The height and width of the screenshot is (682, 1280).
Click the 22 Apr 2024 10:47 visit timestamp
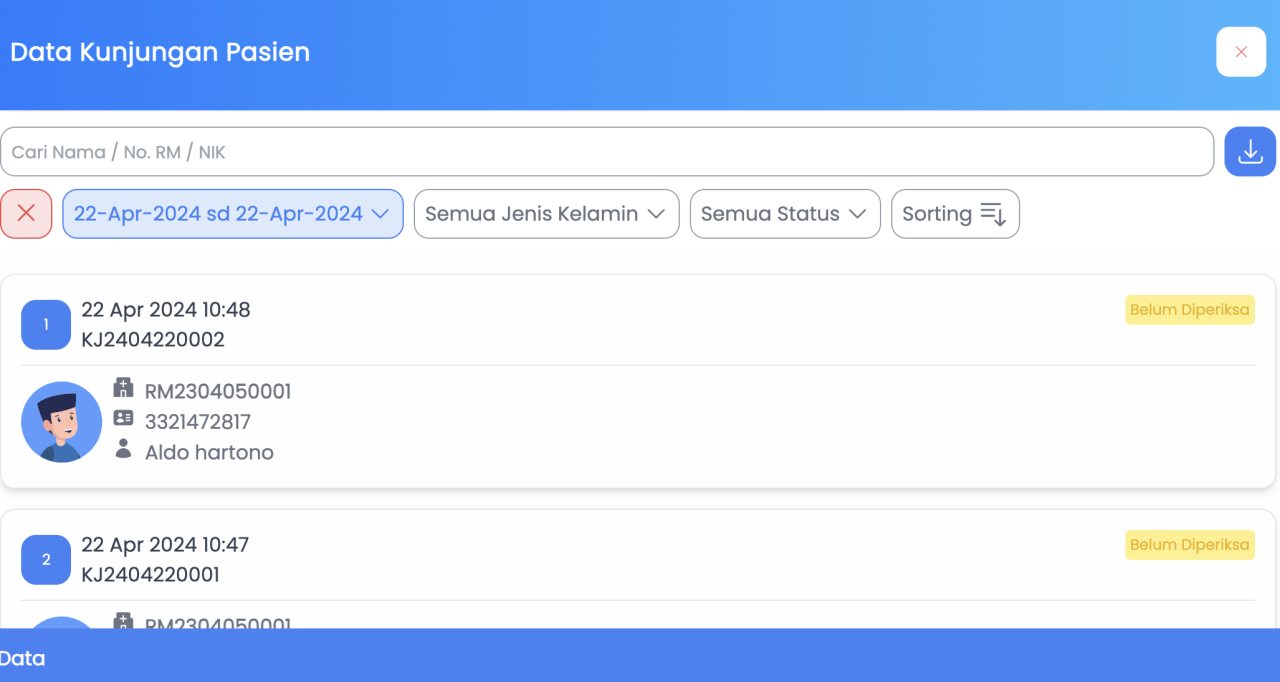click(x=165, y=545)
